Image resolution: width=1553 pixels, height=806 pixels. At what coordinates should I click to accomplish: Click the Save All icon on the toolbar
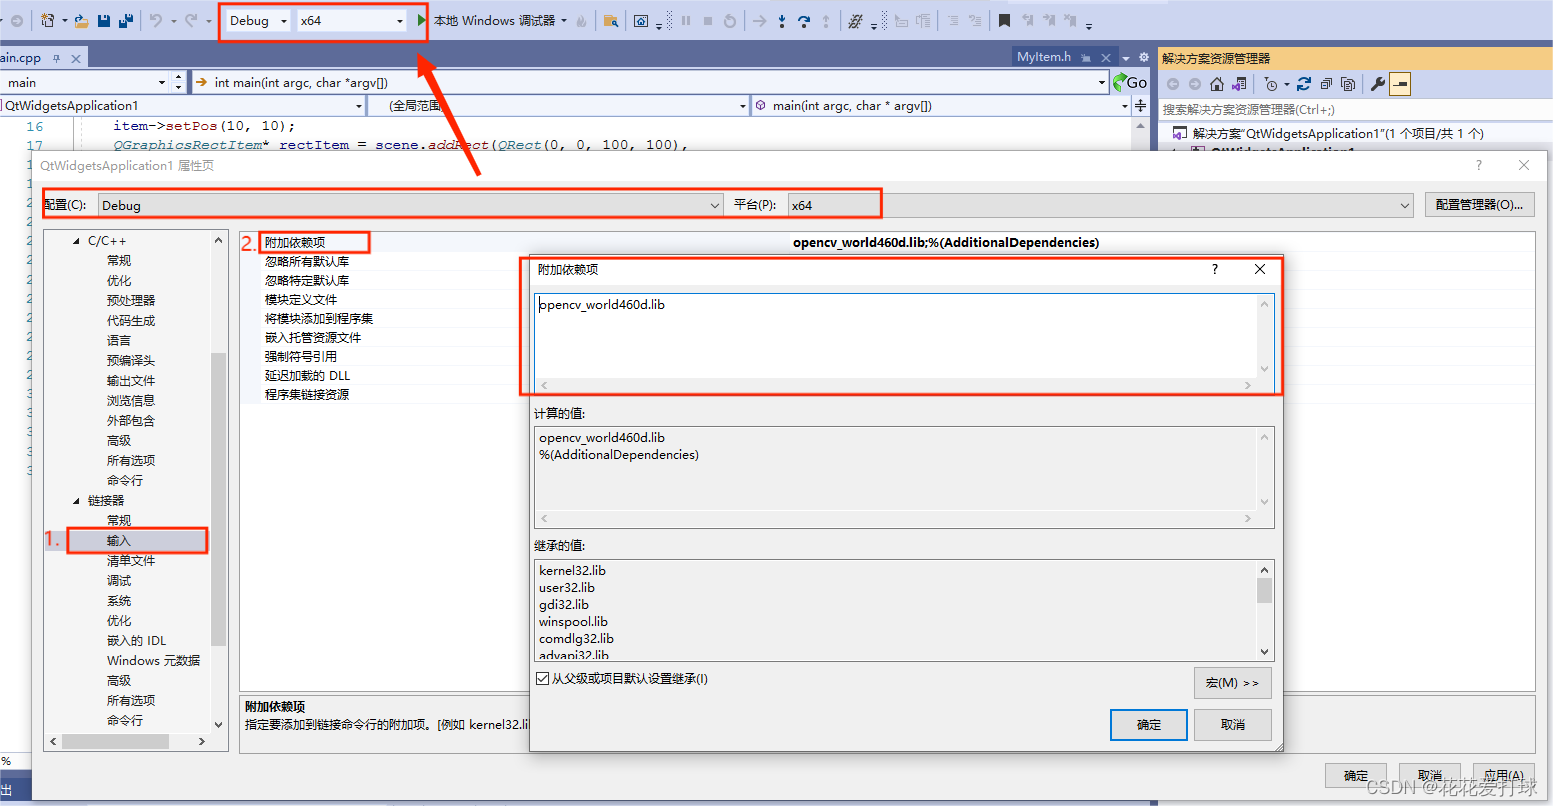pos(127,20)
